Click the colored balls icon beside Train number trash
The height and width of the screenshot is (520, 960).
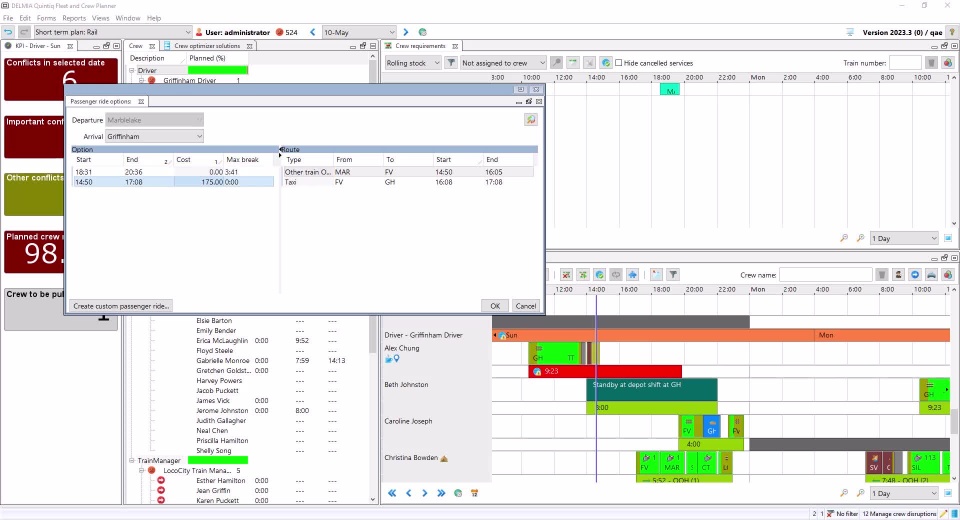[948, 62]
